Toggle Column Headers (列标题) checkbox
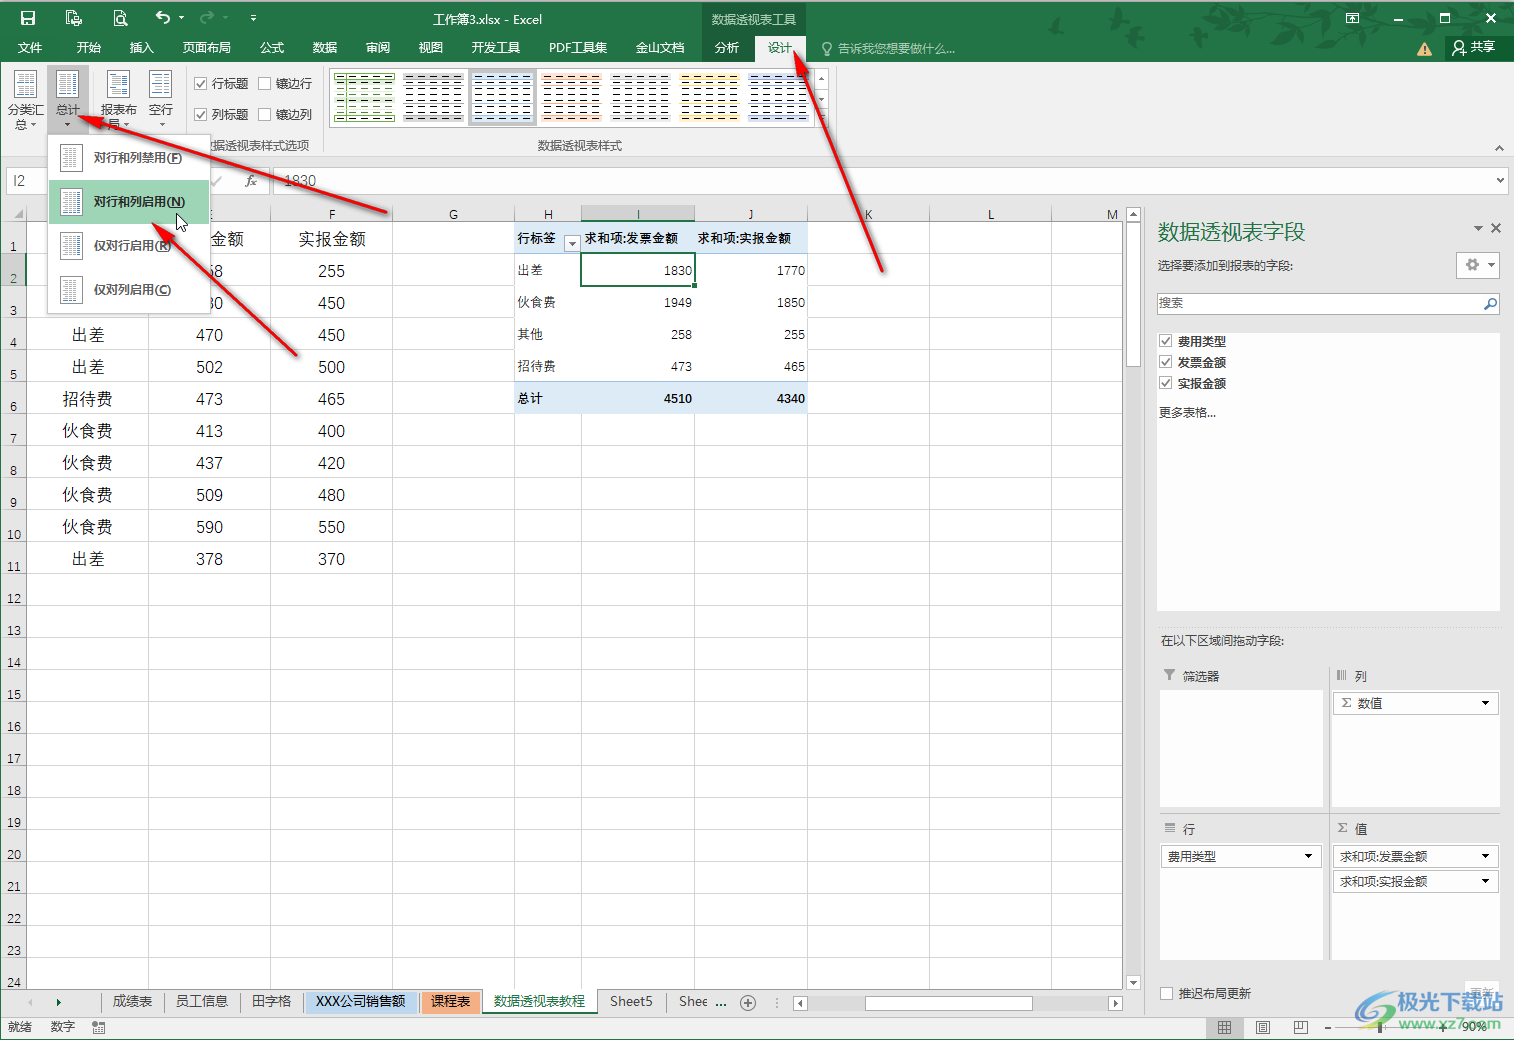Viewport: 1514px width, 1040px height. (201, 115)
